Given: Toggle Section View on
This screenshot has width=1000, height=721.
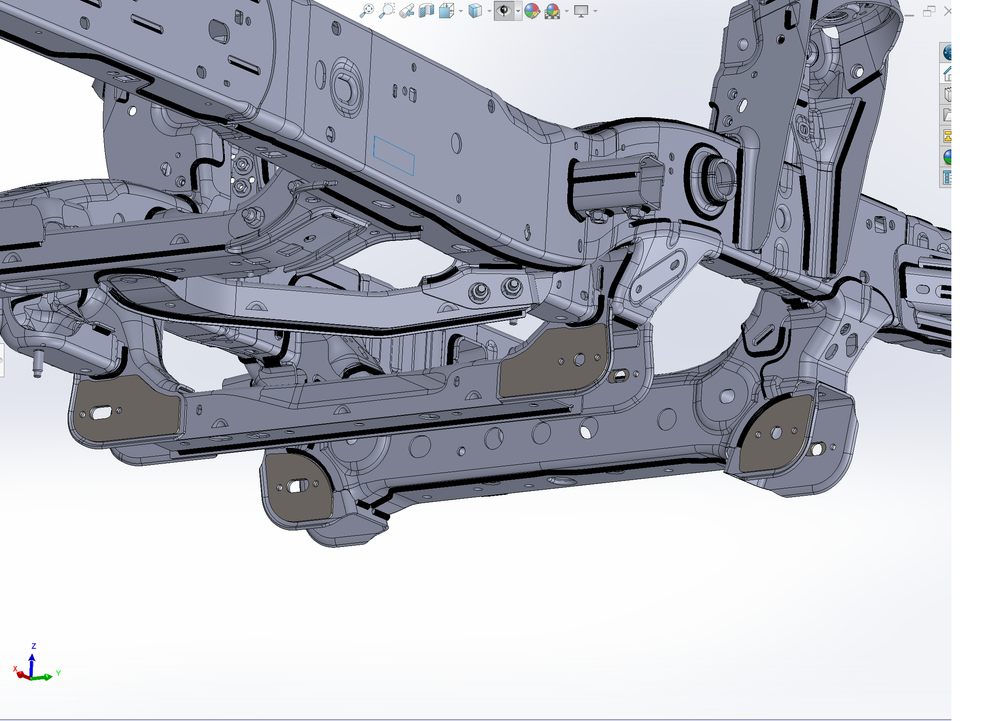Looking at the screenshot, I should pyautogui.click(x=425, y=11).
